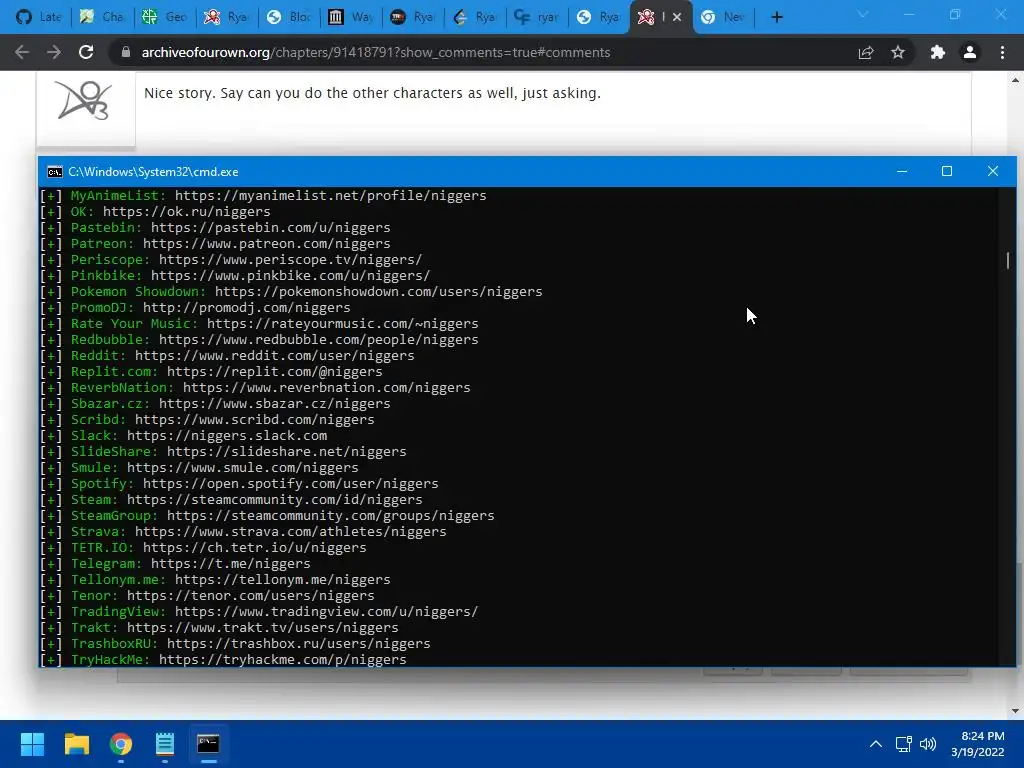Open the Chrome extensions puzzle icon
Viewport: 1024px width, 768px height.
point(938,52)
